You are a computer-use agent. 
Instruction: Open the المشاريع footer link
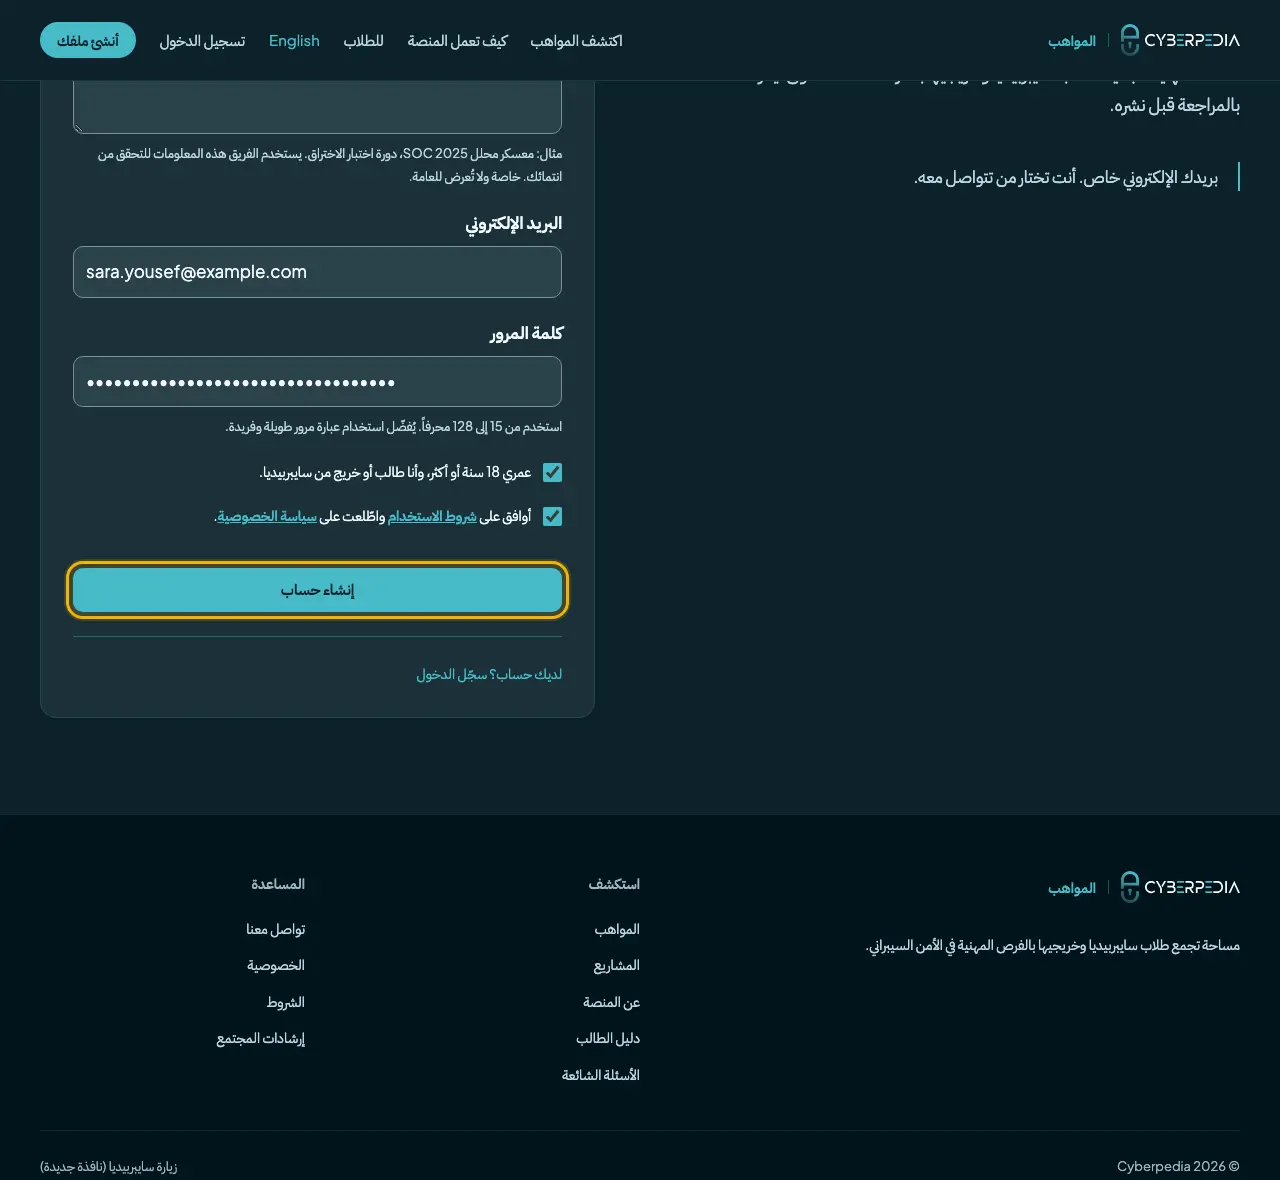tap(616, 965)
